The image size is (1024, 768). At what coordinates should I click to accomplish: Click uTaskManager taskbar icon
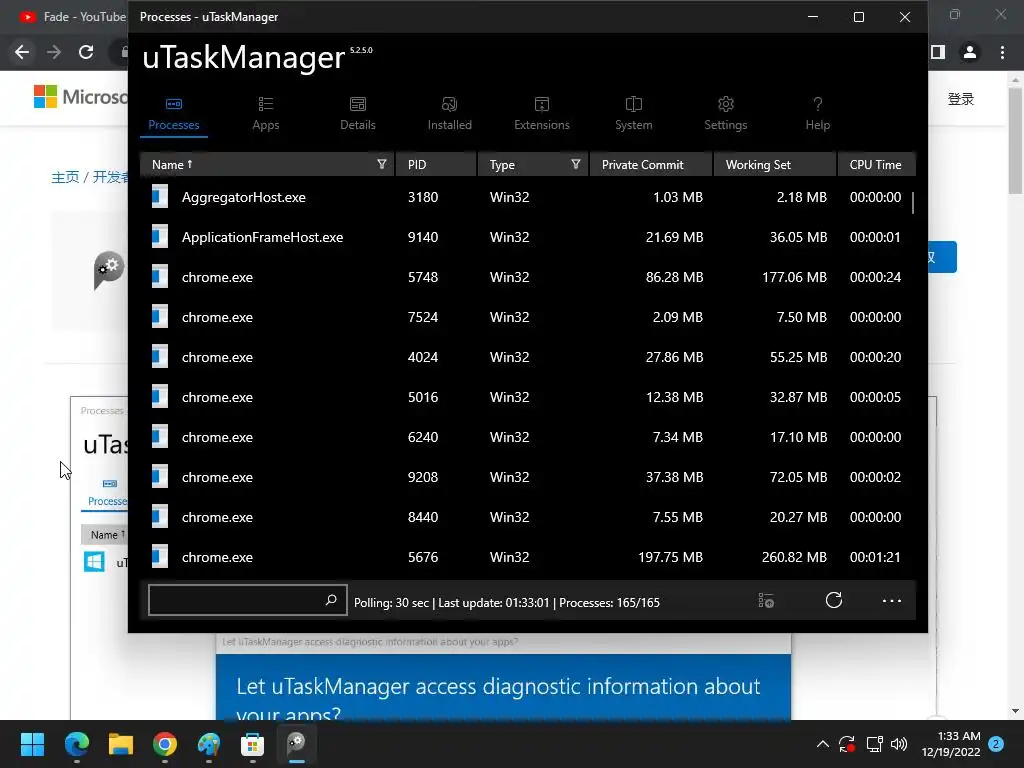pos(296,744)
